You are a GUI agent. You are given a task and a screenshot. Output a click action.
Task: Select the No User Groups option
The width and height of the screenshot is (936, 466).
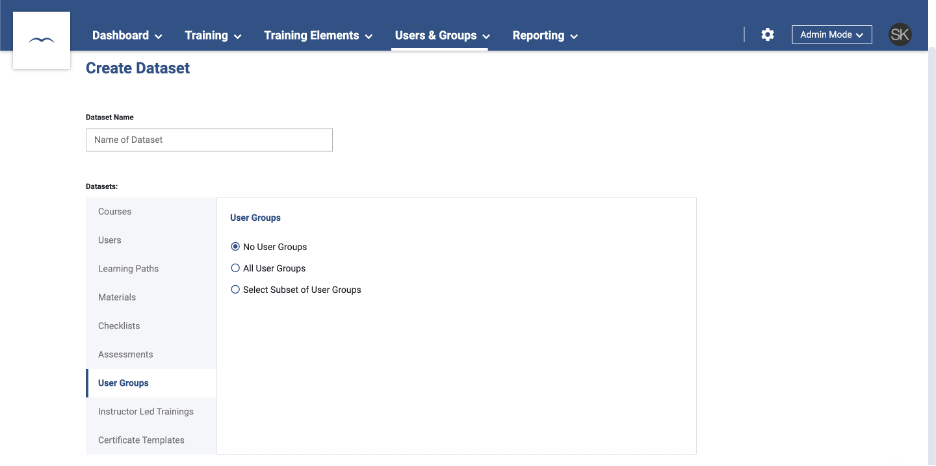coord(269,246)
